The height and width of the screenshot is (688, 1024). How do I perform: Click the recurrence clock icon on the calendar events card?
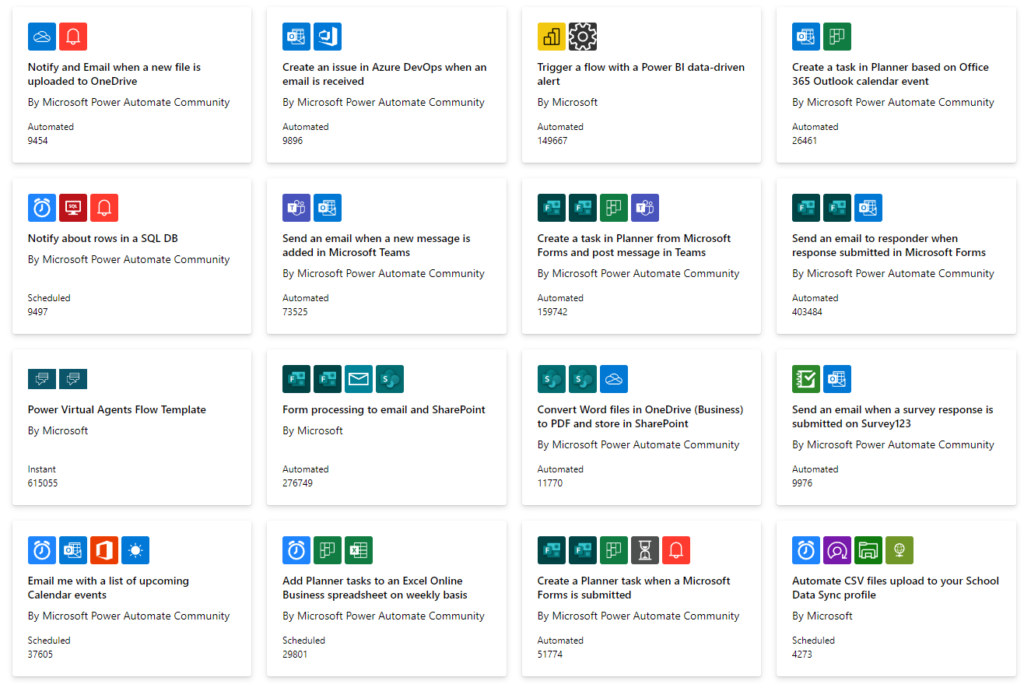click(x=41, y=549)
